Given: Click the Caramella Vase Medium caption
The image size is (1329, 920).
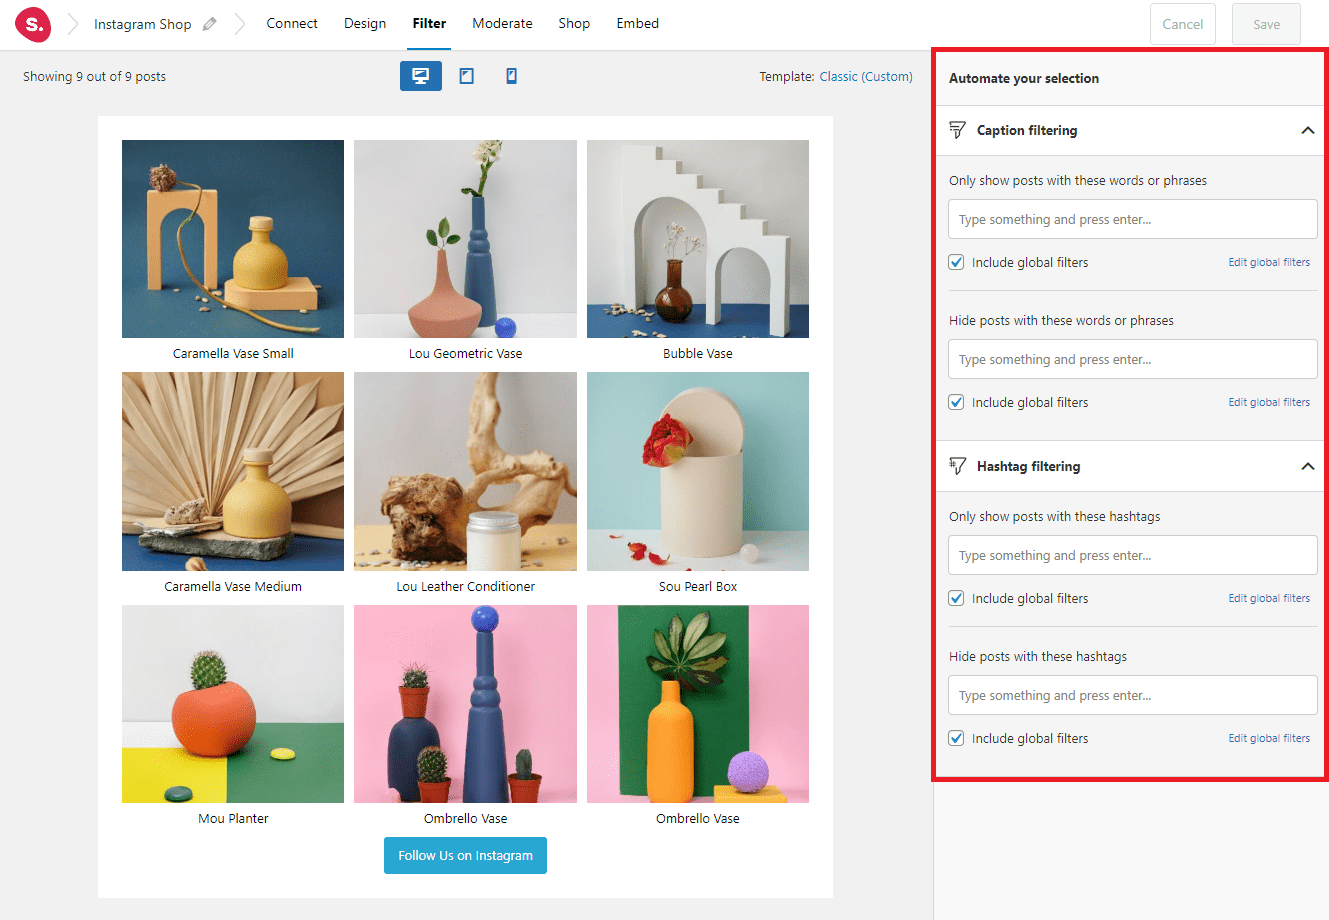Looking at the screenshot, I should [x=233, y=586].
